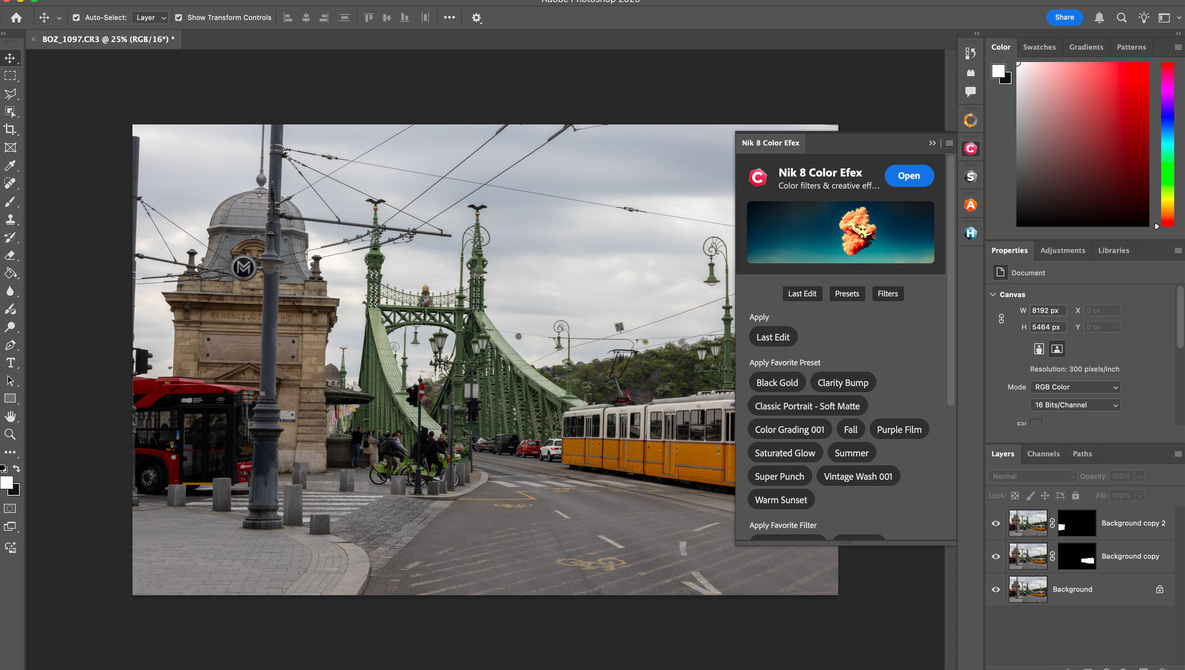Open transform gear settings in options bar

[x=476, y=17]
